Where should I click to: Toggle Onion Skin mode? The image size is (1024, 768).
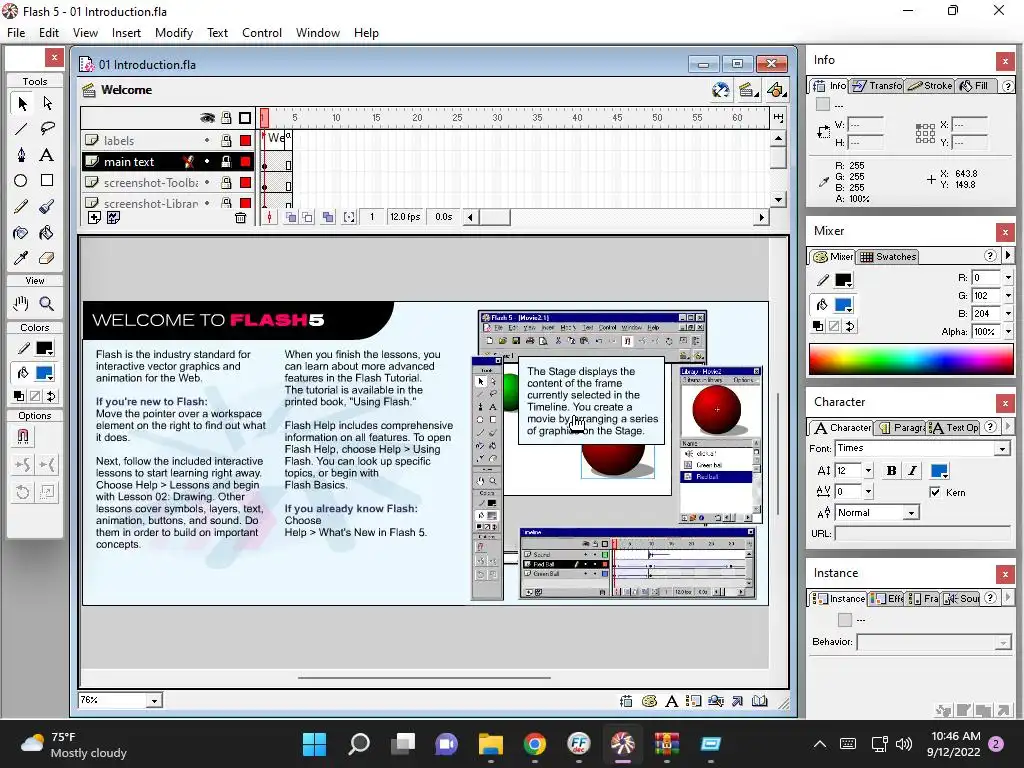pyautogui.click(x=291, y=217)
